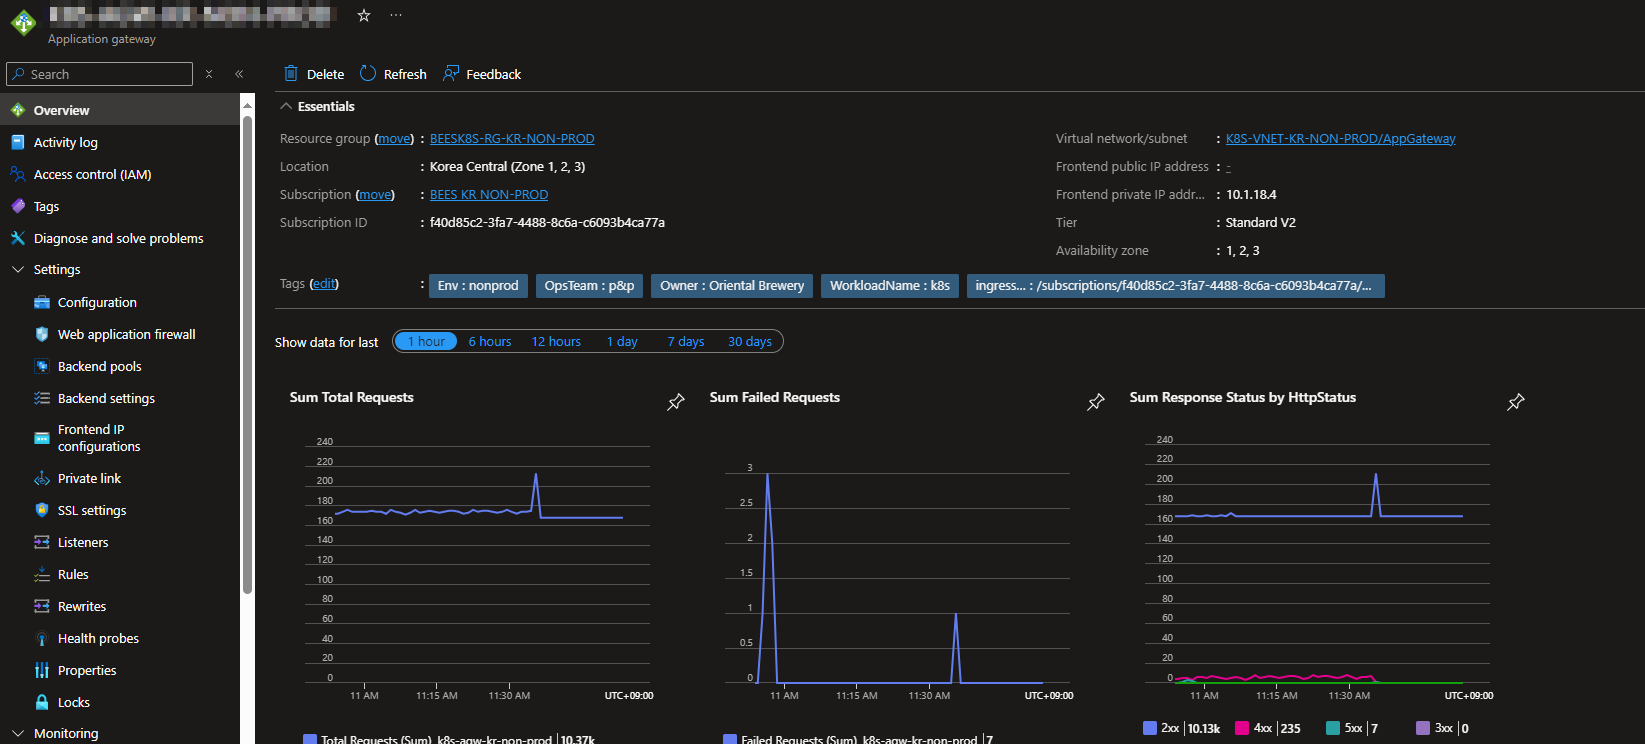Click the Delete trash icon
This screenshot has height=744, width=1645.
pyautogui.click(x=291, y=73)
